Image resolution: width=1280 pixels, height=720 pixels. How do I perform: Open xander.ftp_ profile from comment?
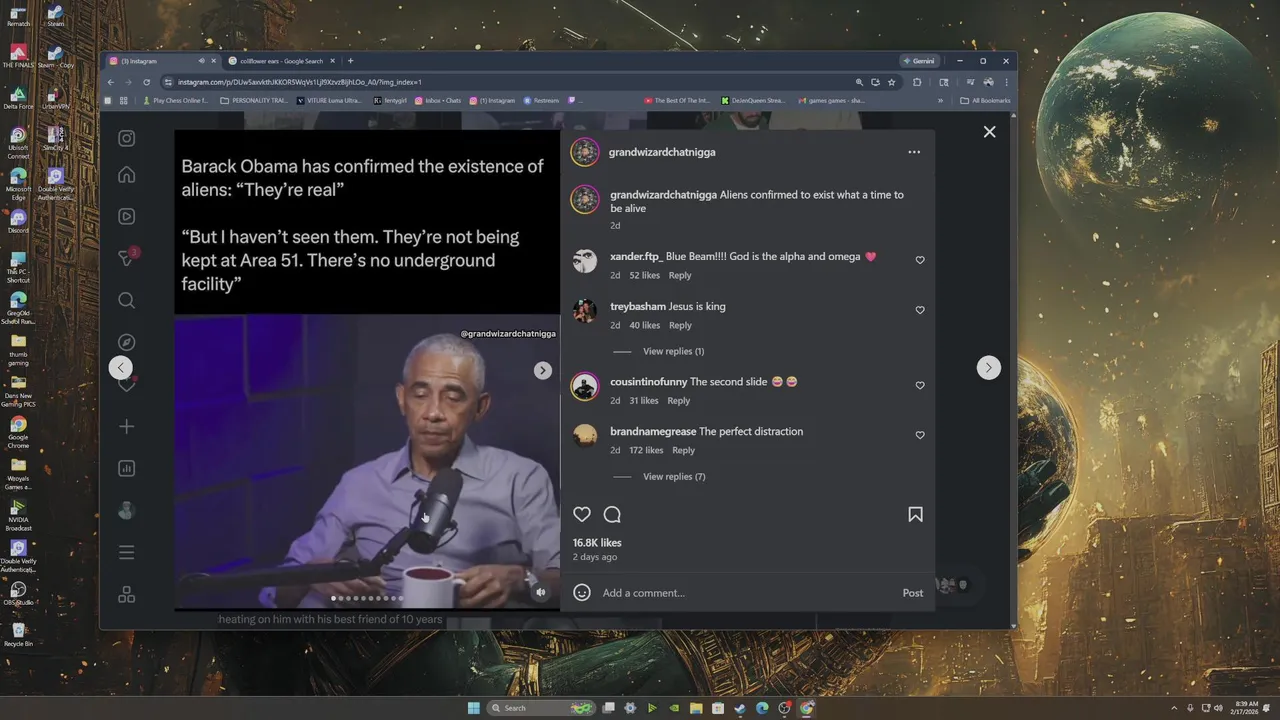(x=637, y=256)
